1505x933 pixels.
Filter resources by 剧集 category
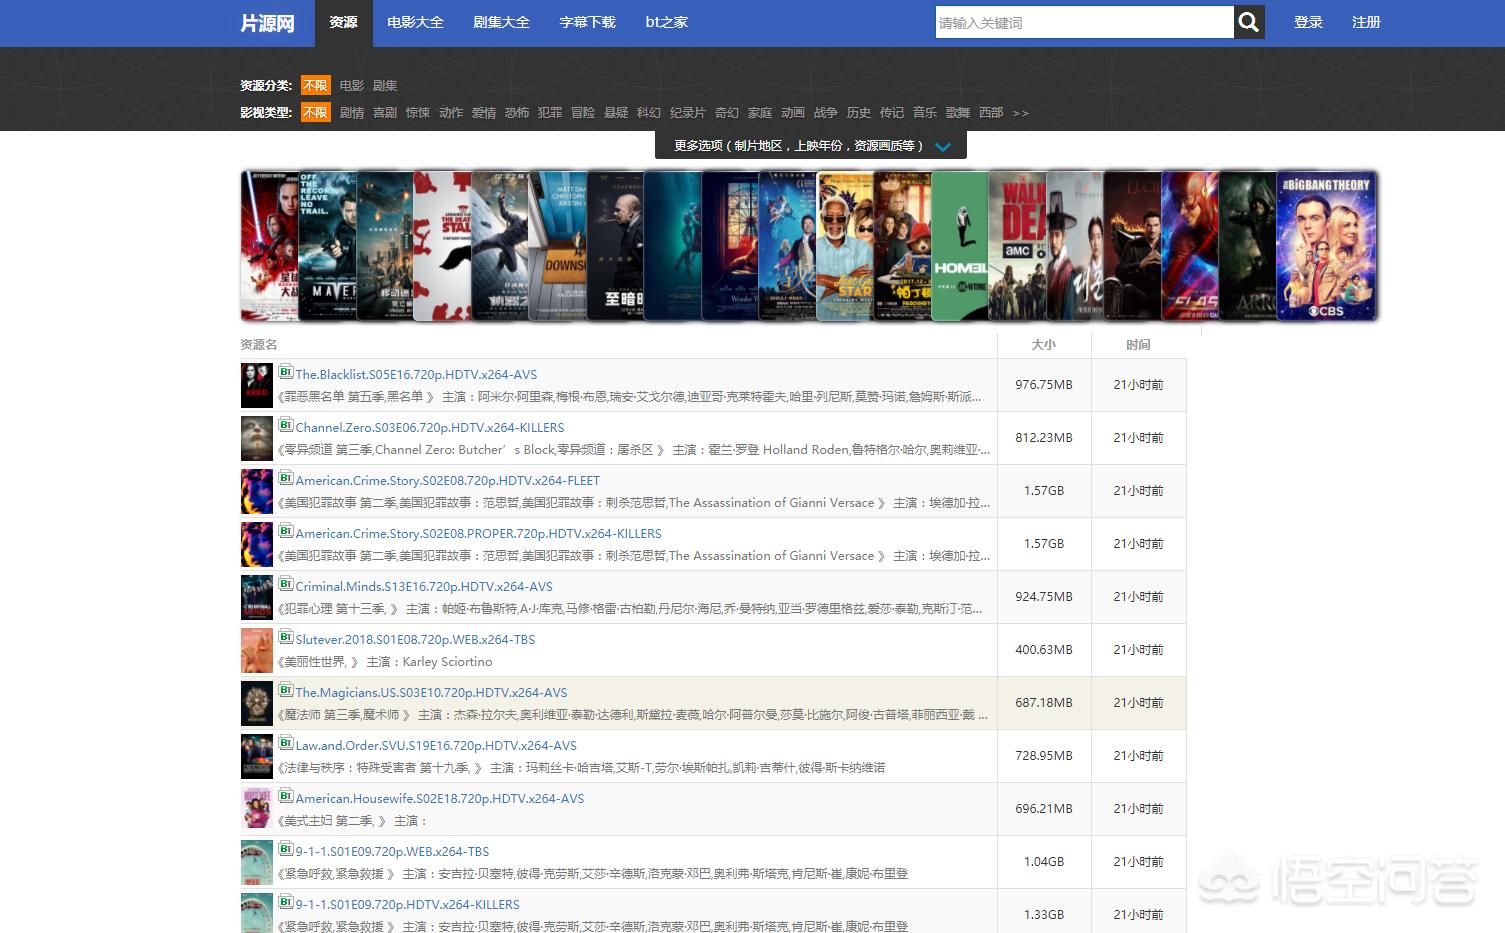[x=385, y=86]
